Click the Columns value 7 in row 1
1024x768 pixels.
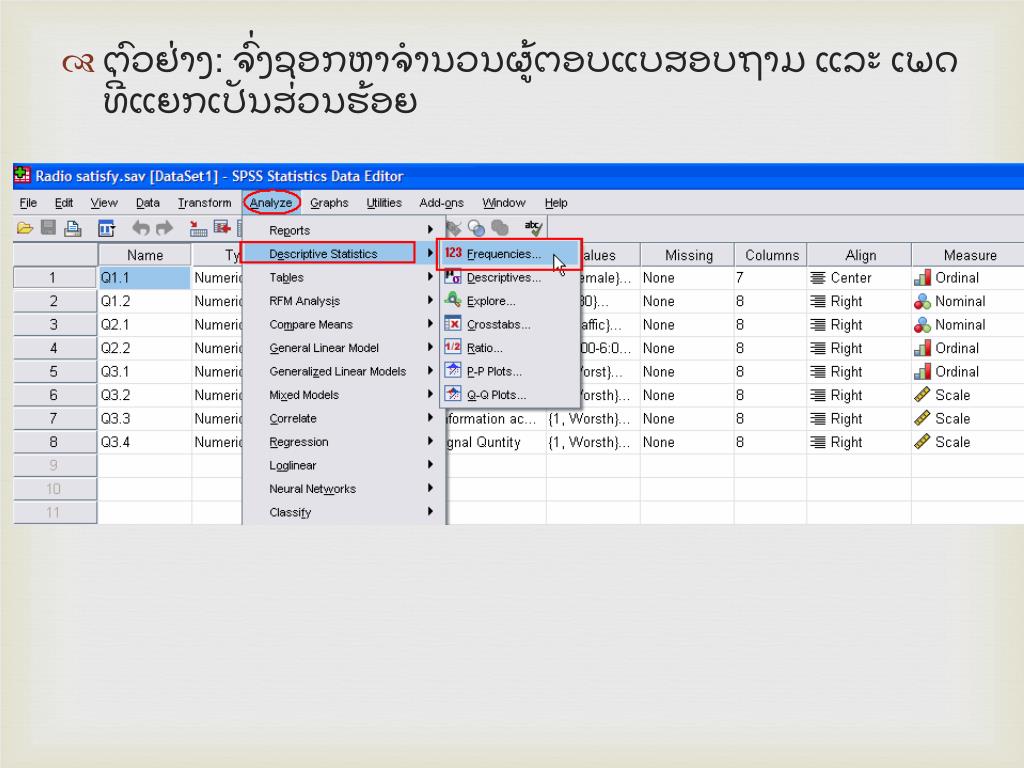(771, 278)
